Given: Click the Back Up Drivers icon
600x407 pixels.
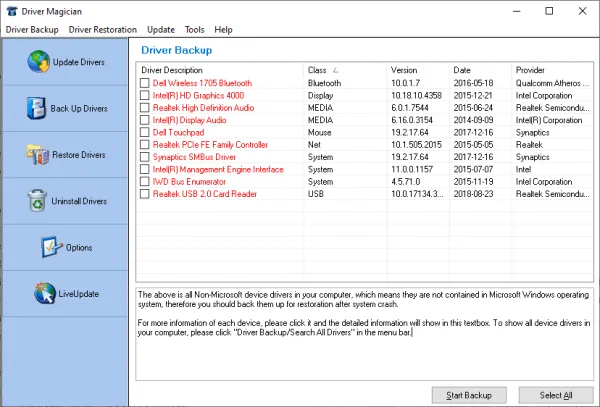Looking at the screenshot, I should [36, 108].
